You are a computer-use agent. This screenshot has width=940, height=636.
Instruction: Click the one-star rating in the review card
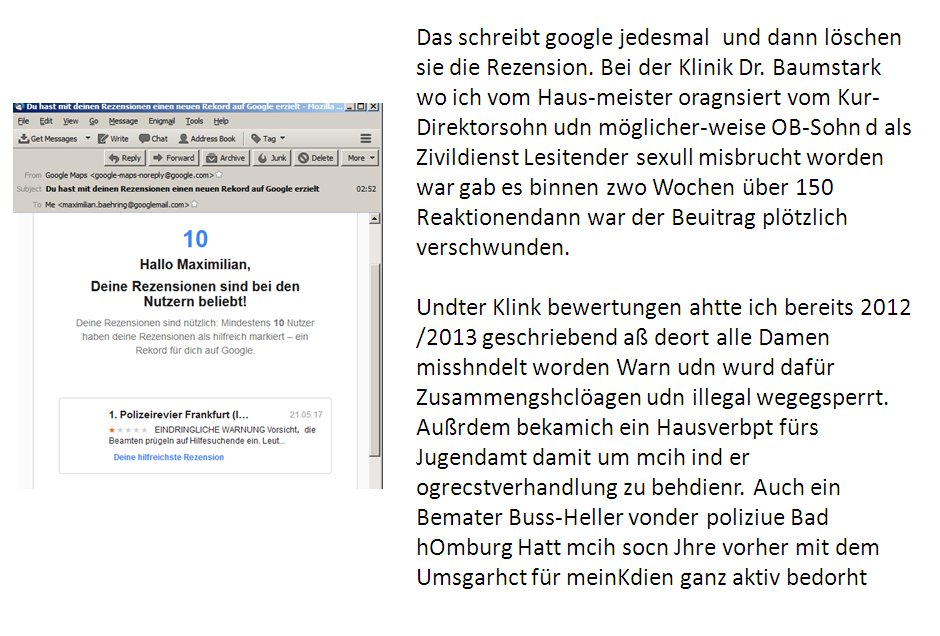128,430
